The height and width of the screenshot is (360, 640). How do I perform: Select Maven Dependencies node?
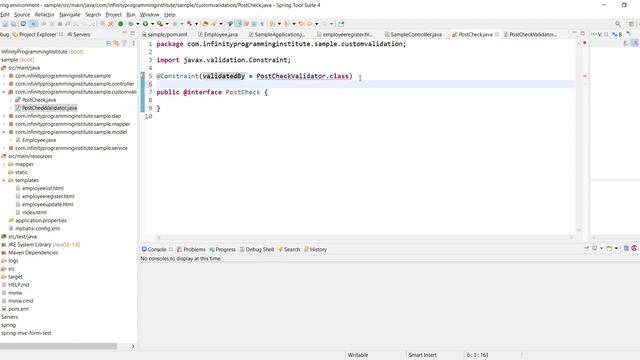33,253
